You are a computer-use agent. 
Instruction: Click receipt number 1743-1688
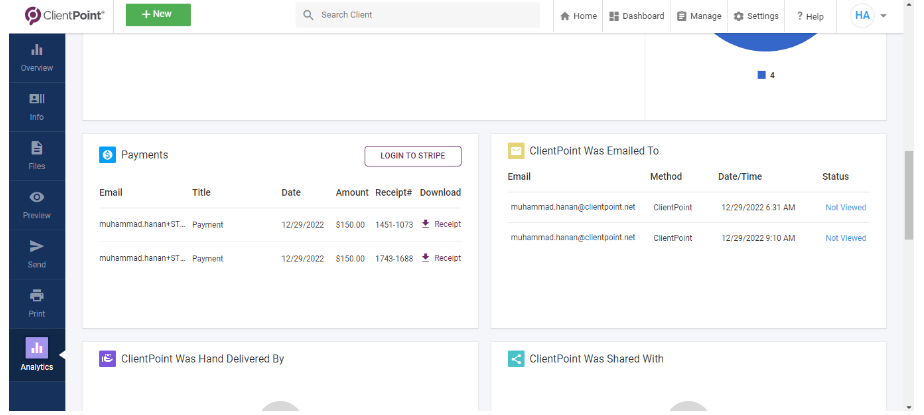coord(394,258)
